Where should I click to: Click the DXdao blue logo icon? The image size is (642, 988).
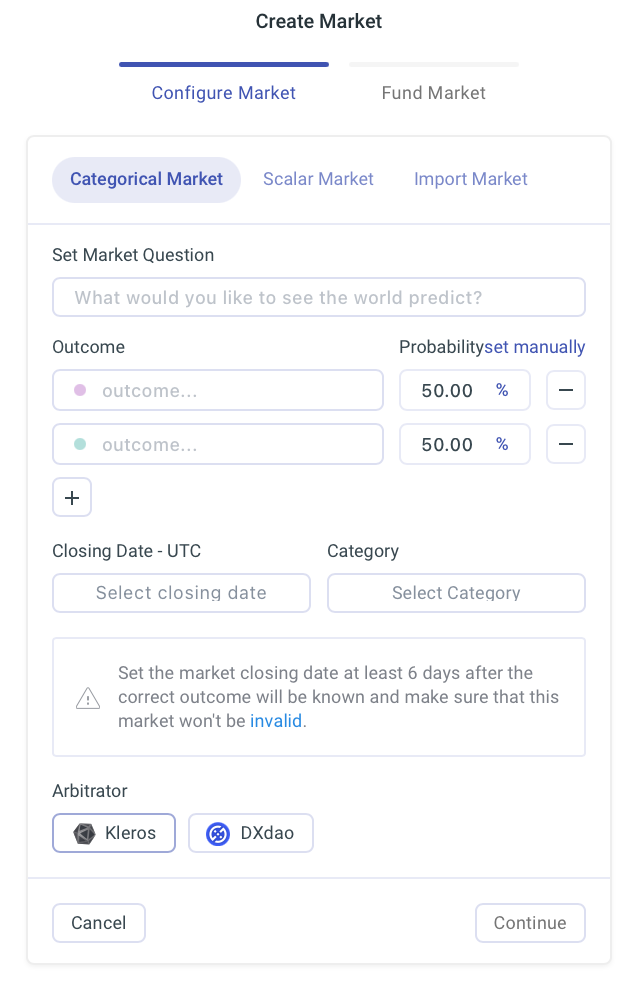[218, 834]
